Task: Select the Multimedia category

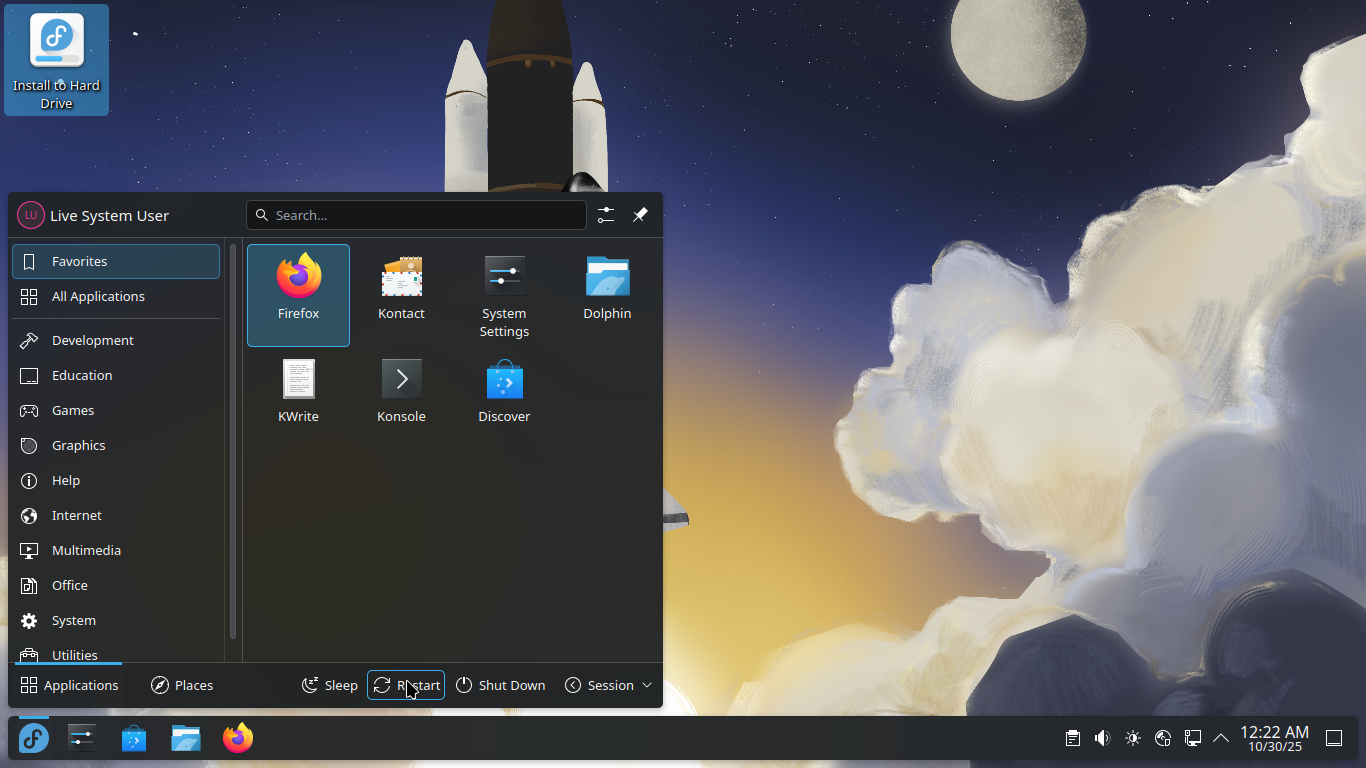Action: (116, 550)
